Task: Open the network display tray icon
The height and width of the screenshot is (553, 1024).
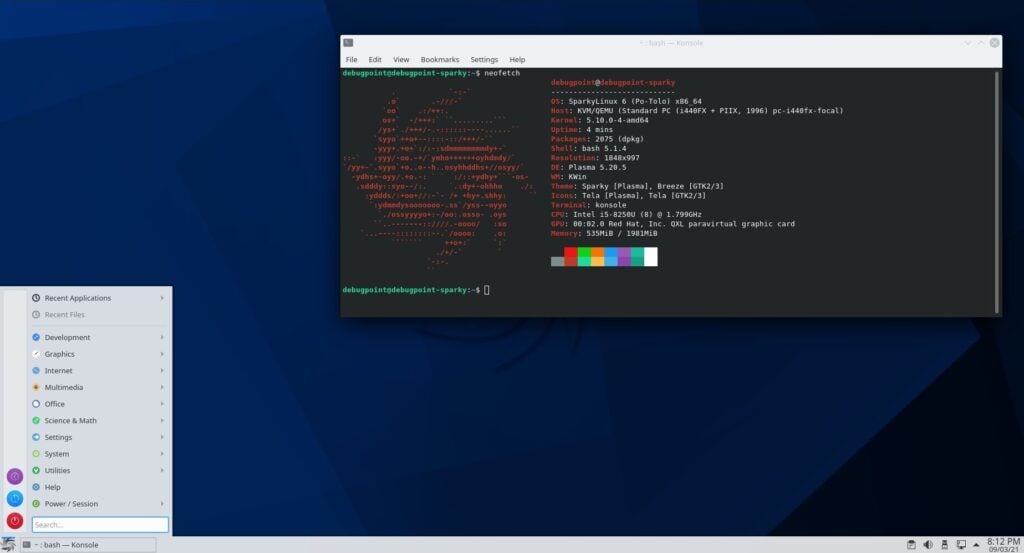Action: [x=961, y=545]
